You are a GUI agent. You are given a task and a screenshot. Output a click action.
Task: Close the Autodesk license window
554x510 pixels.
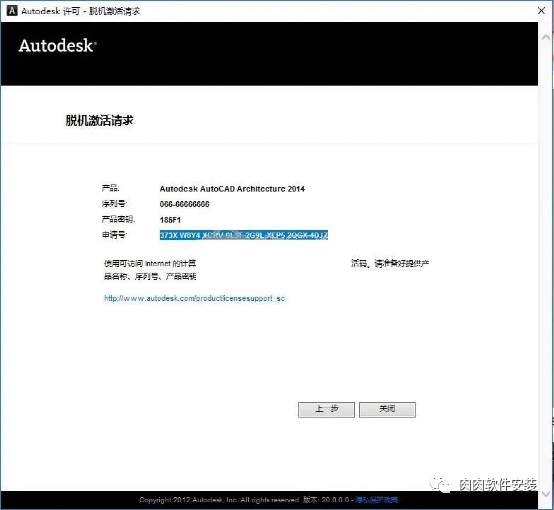541,11
